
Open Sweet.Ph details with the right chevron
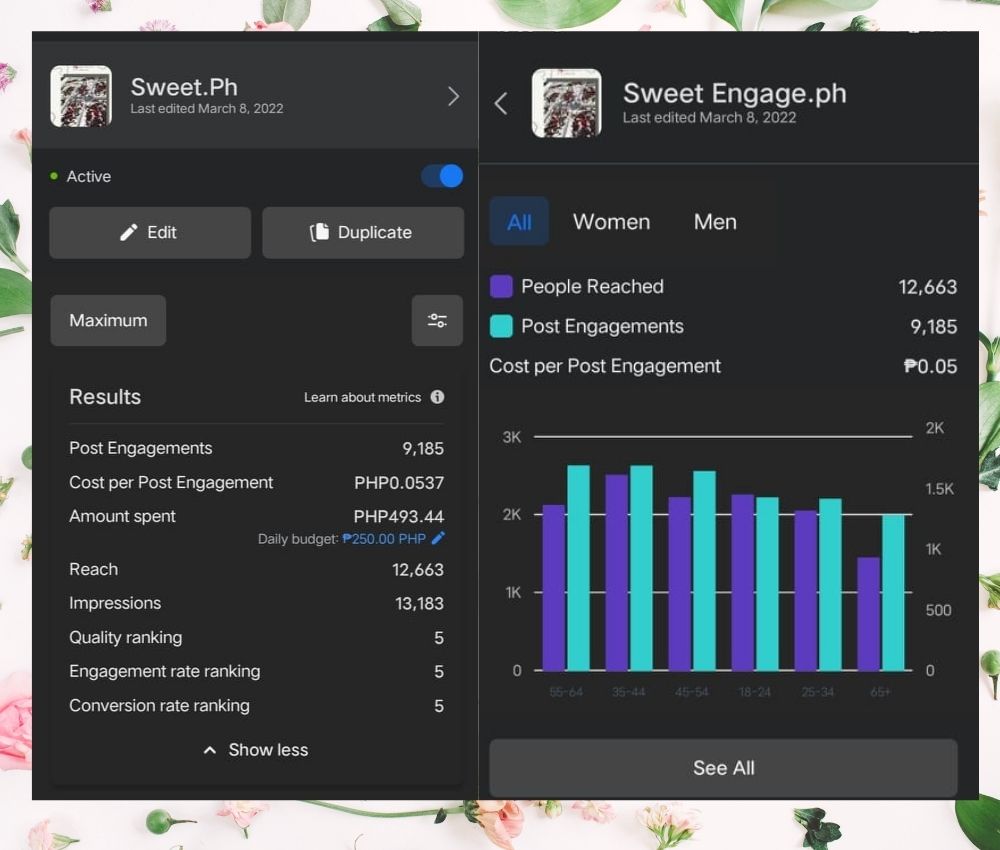[453, 96]
